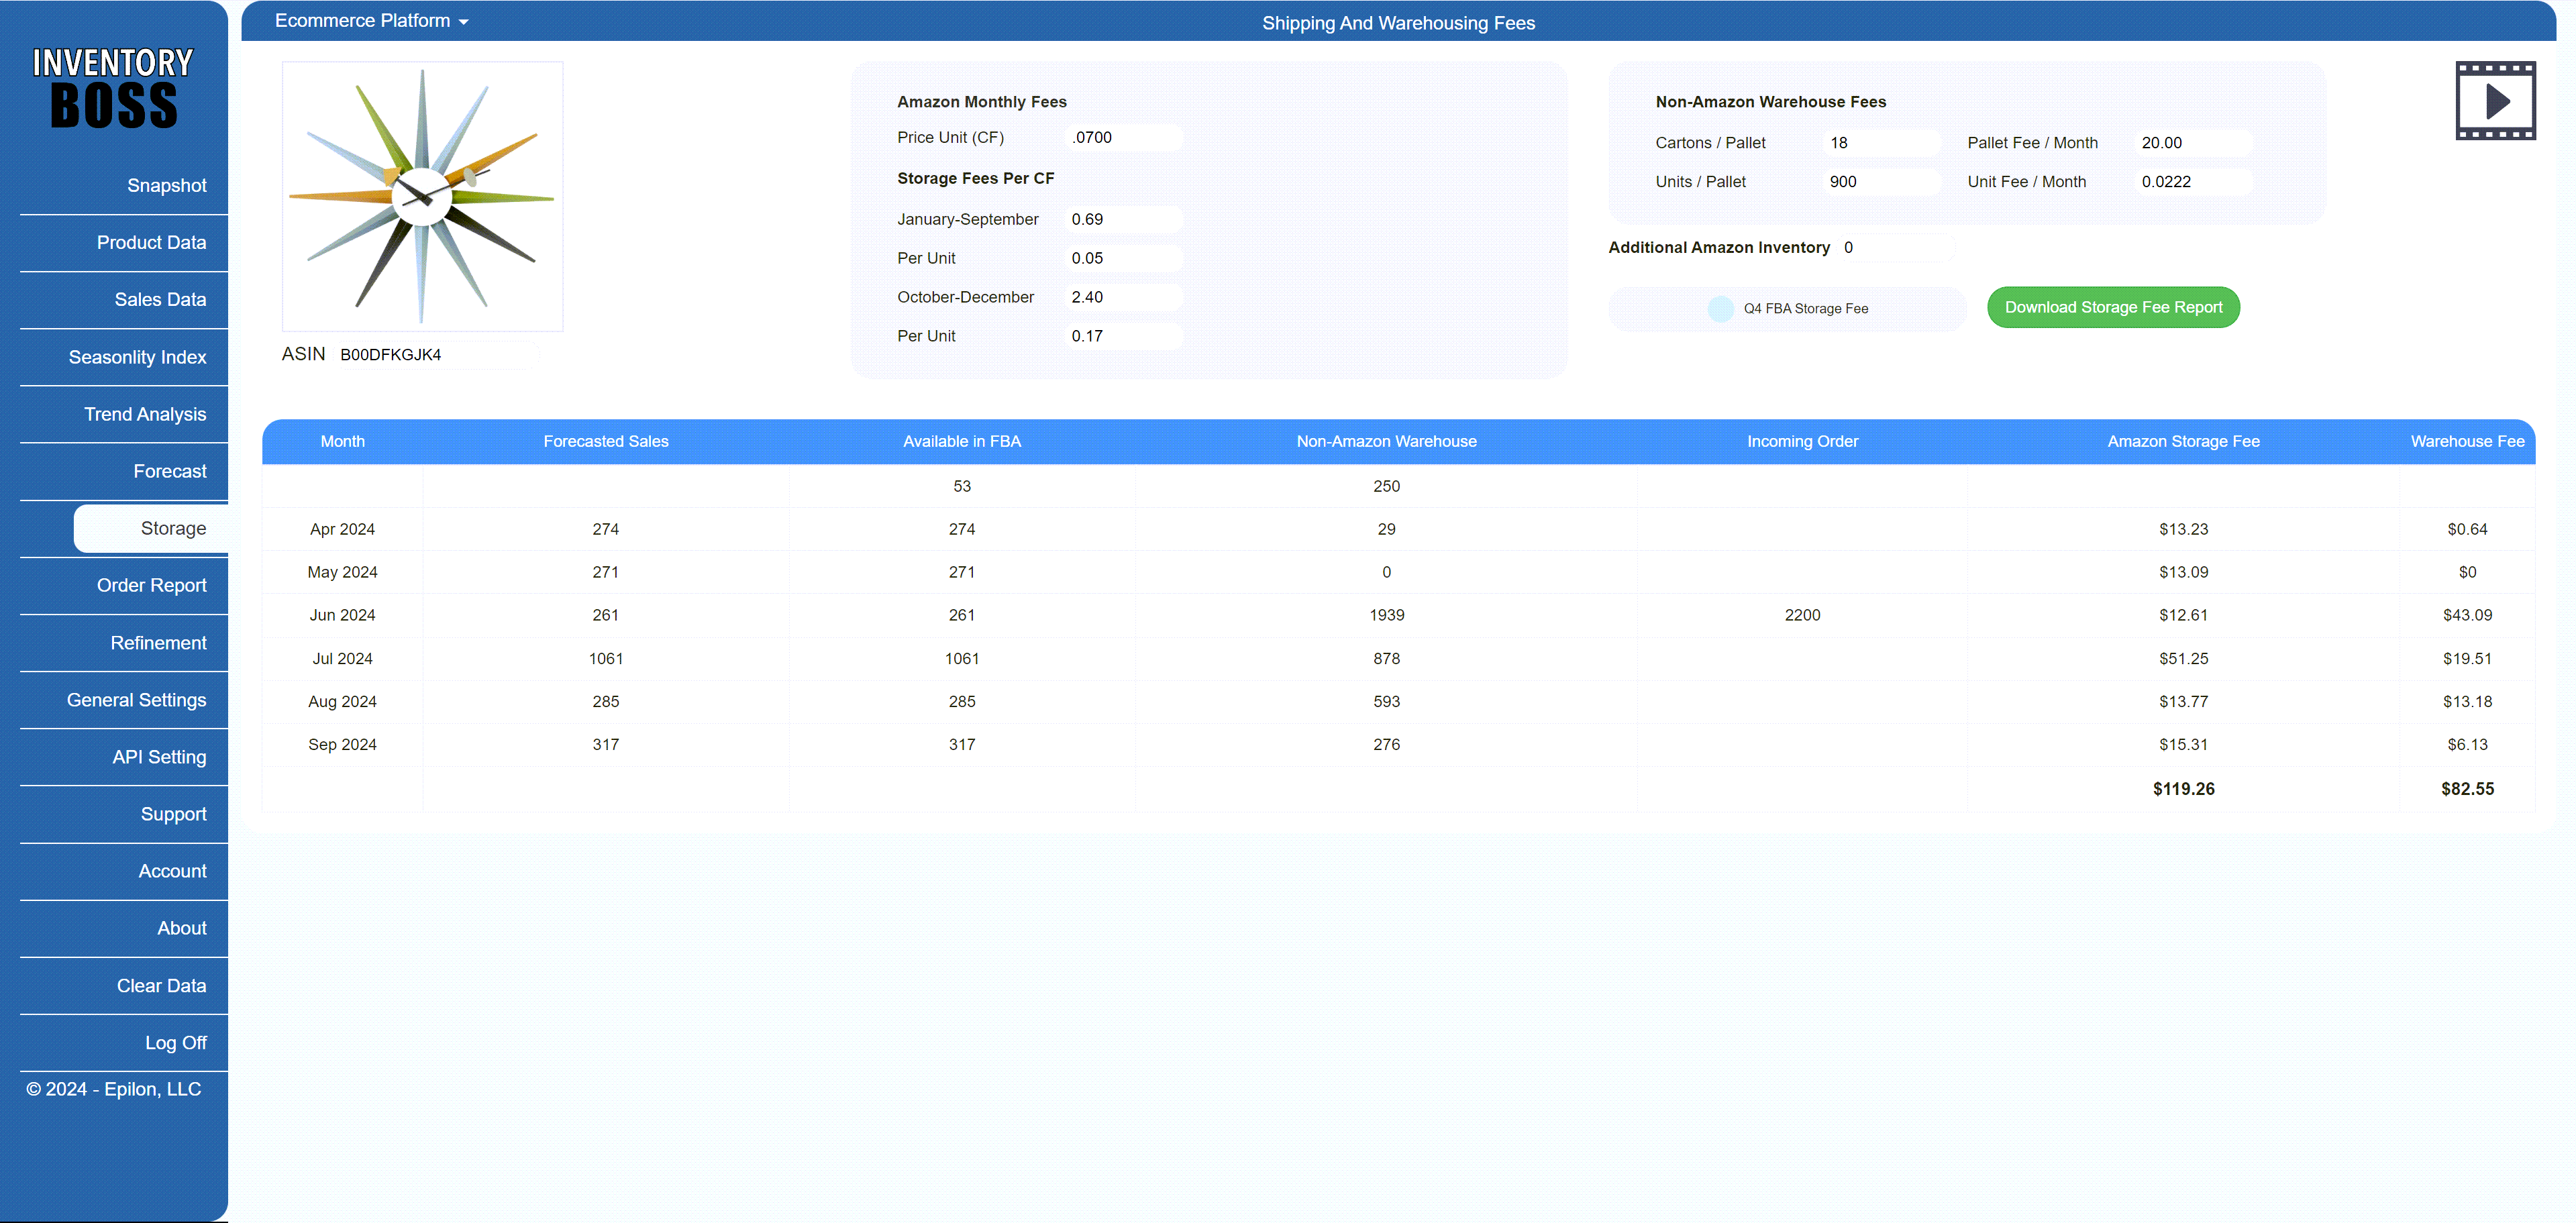Open Sales Data section
This screenshot has width=2576, height=1223.
click(160, 300)
